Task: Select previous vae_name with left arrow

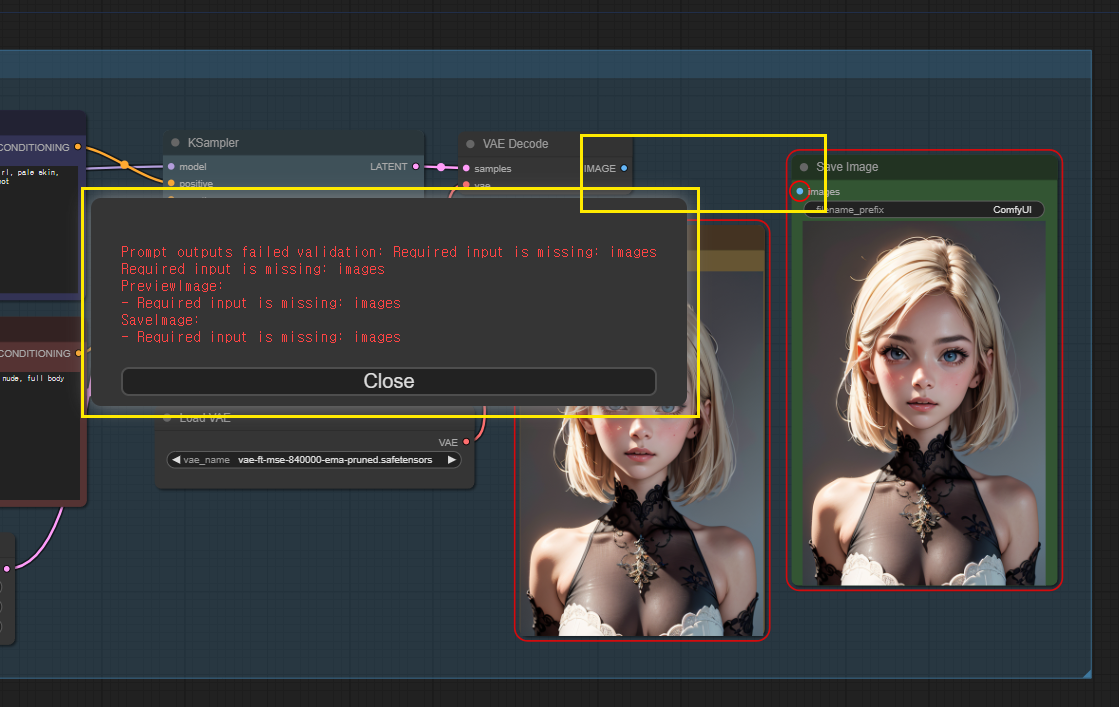Action: point(176,459)
